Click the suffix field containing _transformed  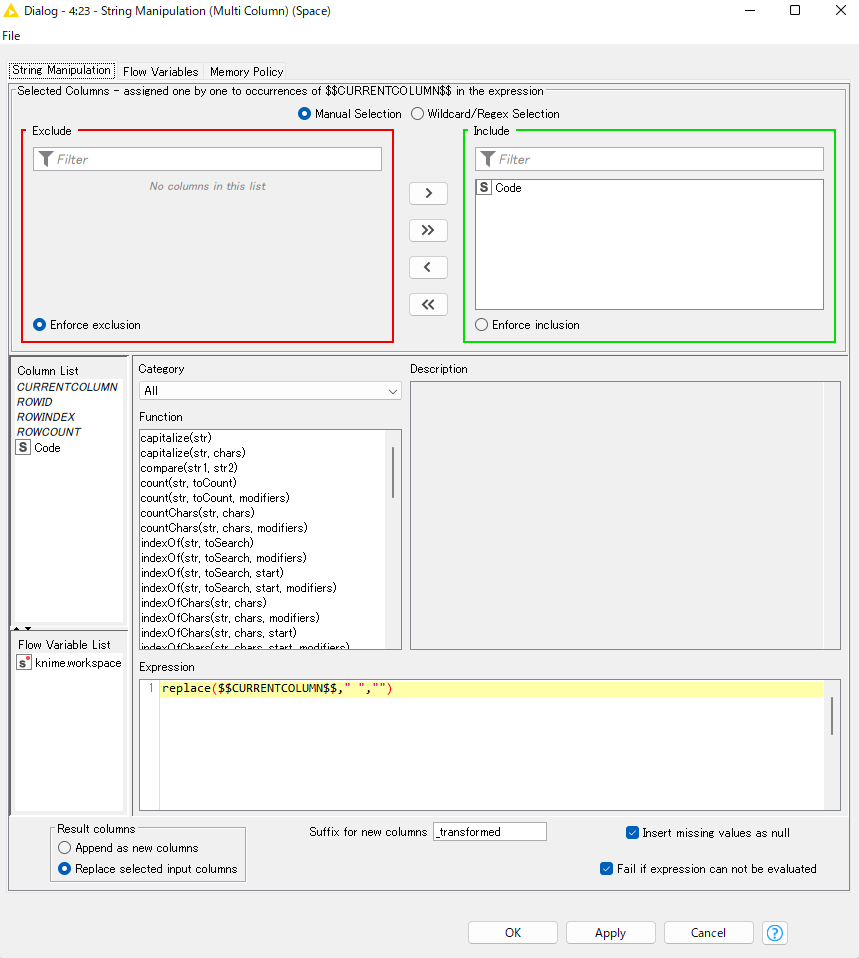coord(489,831)
